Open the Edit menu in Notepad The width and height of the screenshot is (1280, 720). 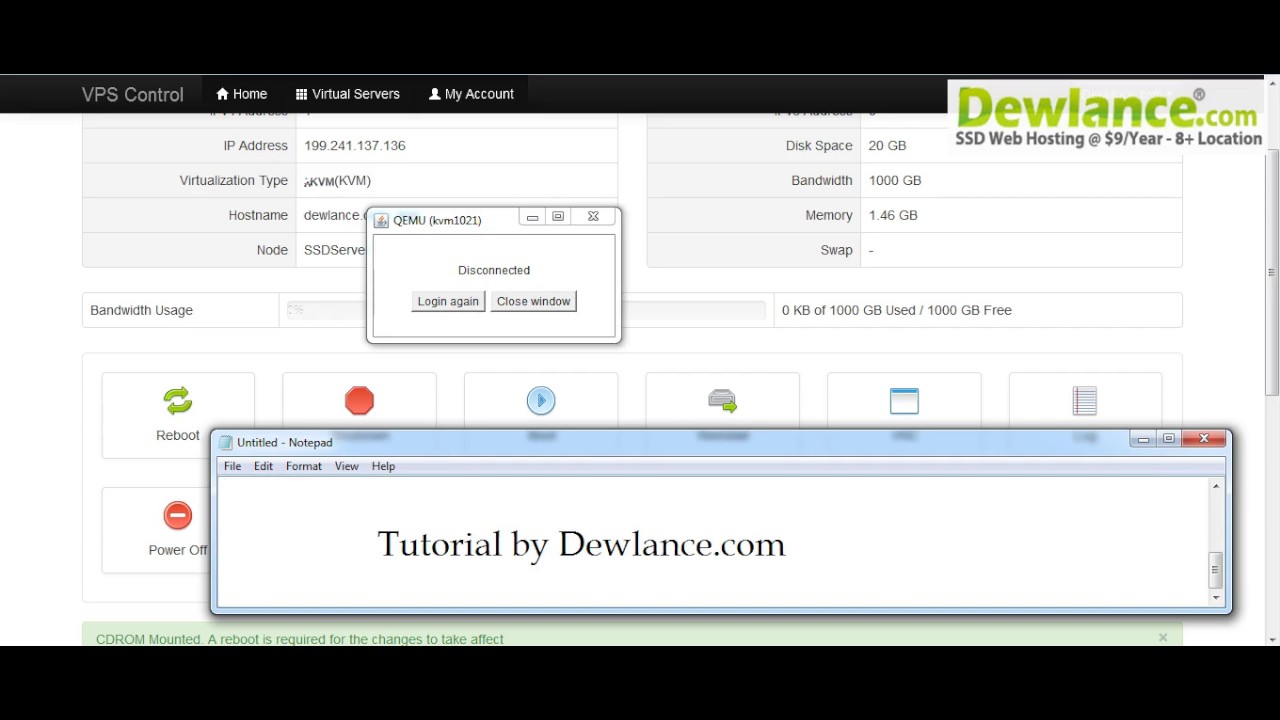pos(263,466)
